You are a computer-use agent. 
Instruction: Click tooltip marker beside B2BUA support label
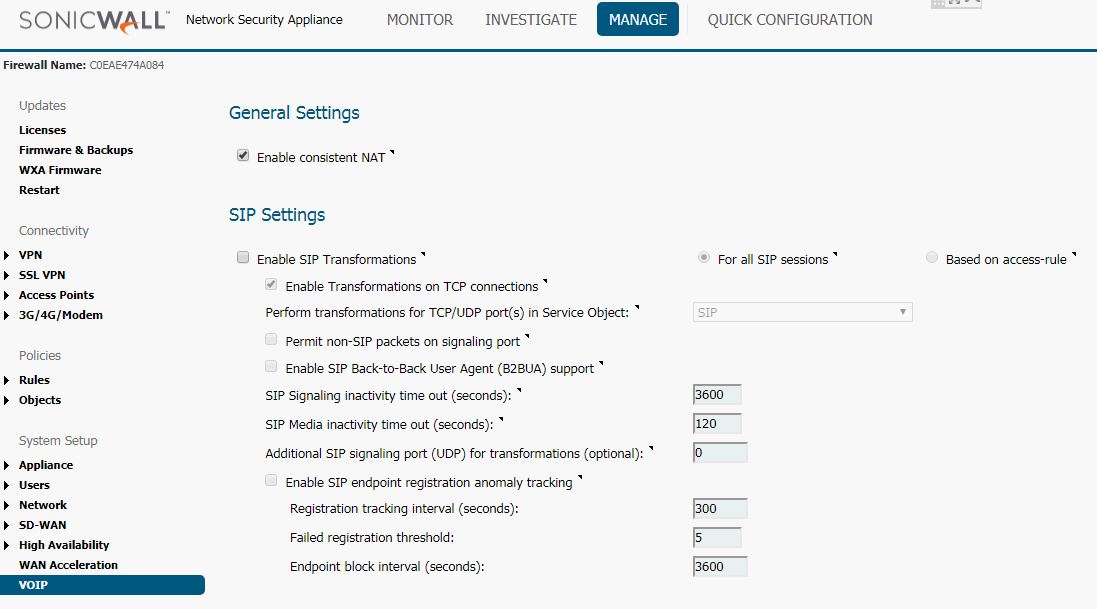[601, 363]
